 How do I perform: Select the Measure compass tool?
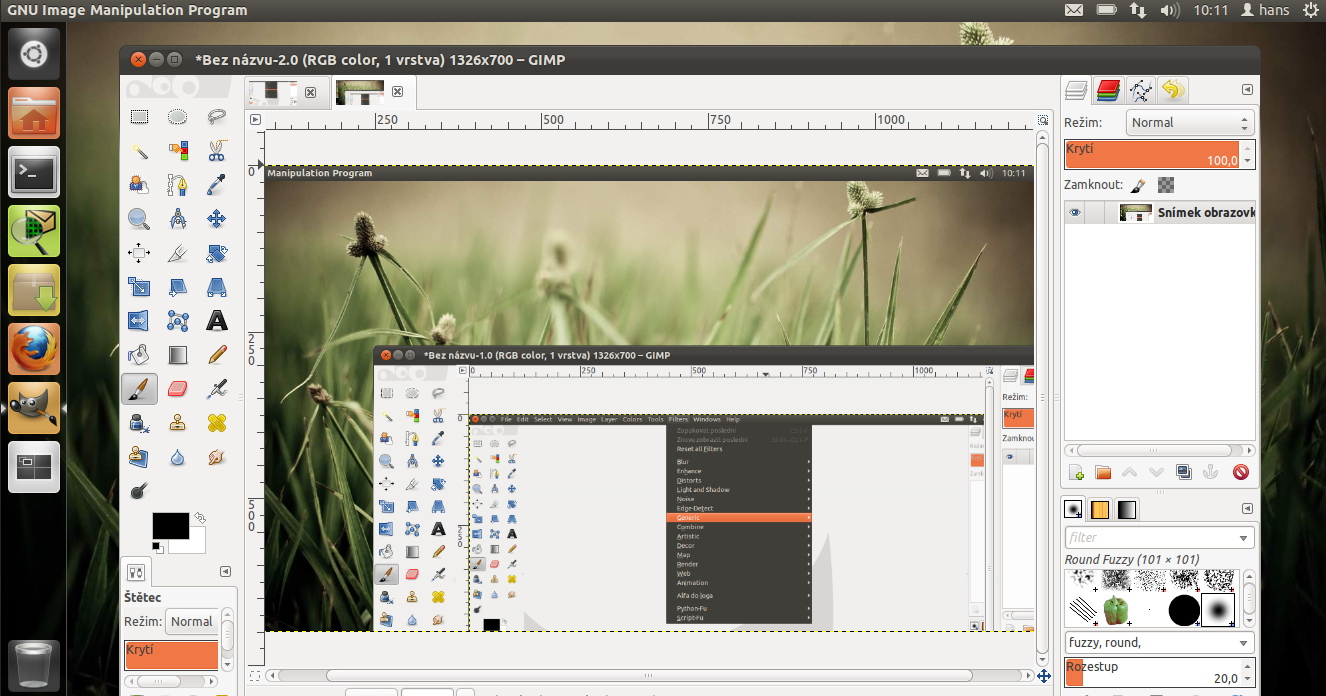click(177, 219)
